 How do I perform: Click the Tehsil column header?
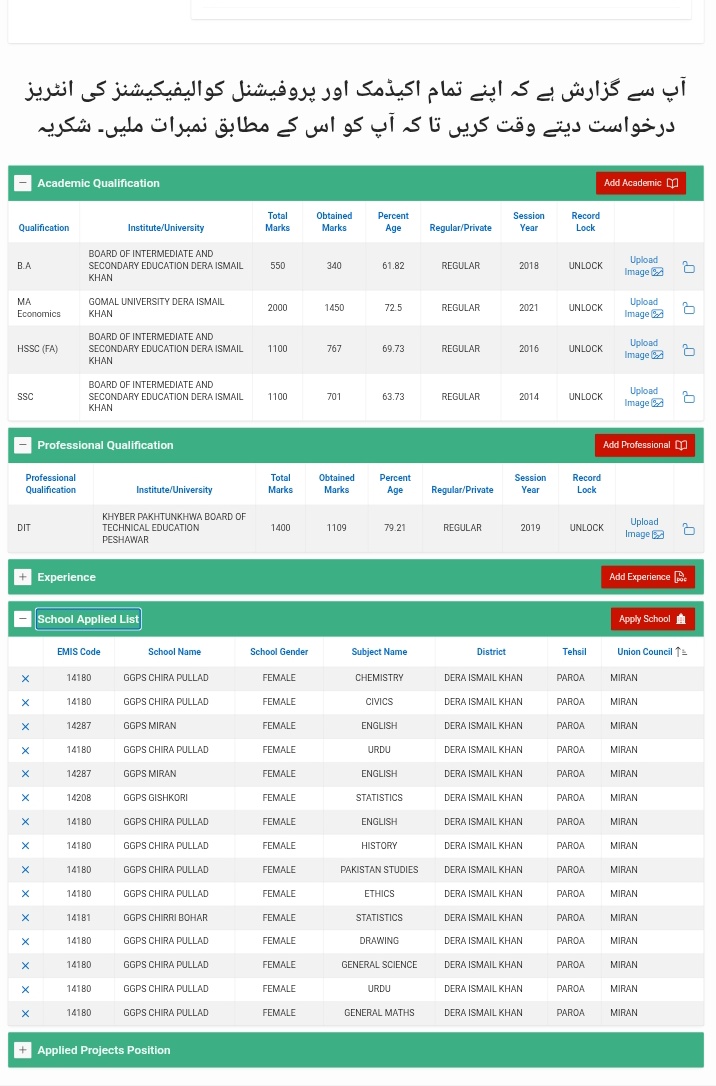coord(574,652)
